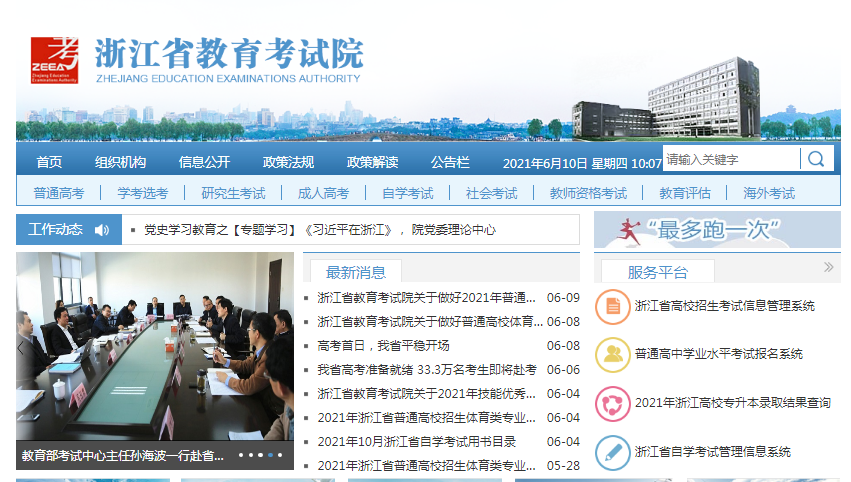Viewport: 851px width, 482px height.
Task: Click the double chevron beside 服务平台
Action: pyautogui.click(x=828, y=267)
